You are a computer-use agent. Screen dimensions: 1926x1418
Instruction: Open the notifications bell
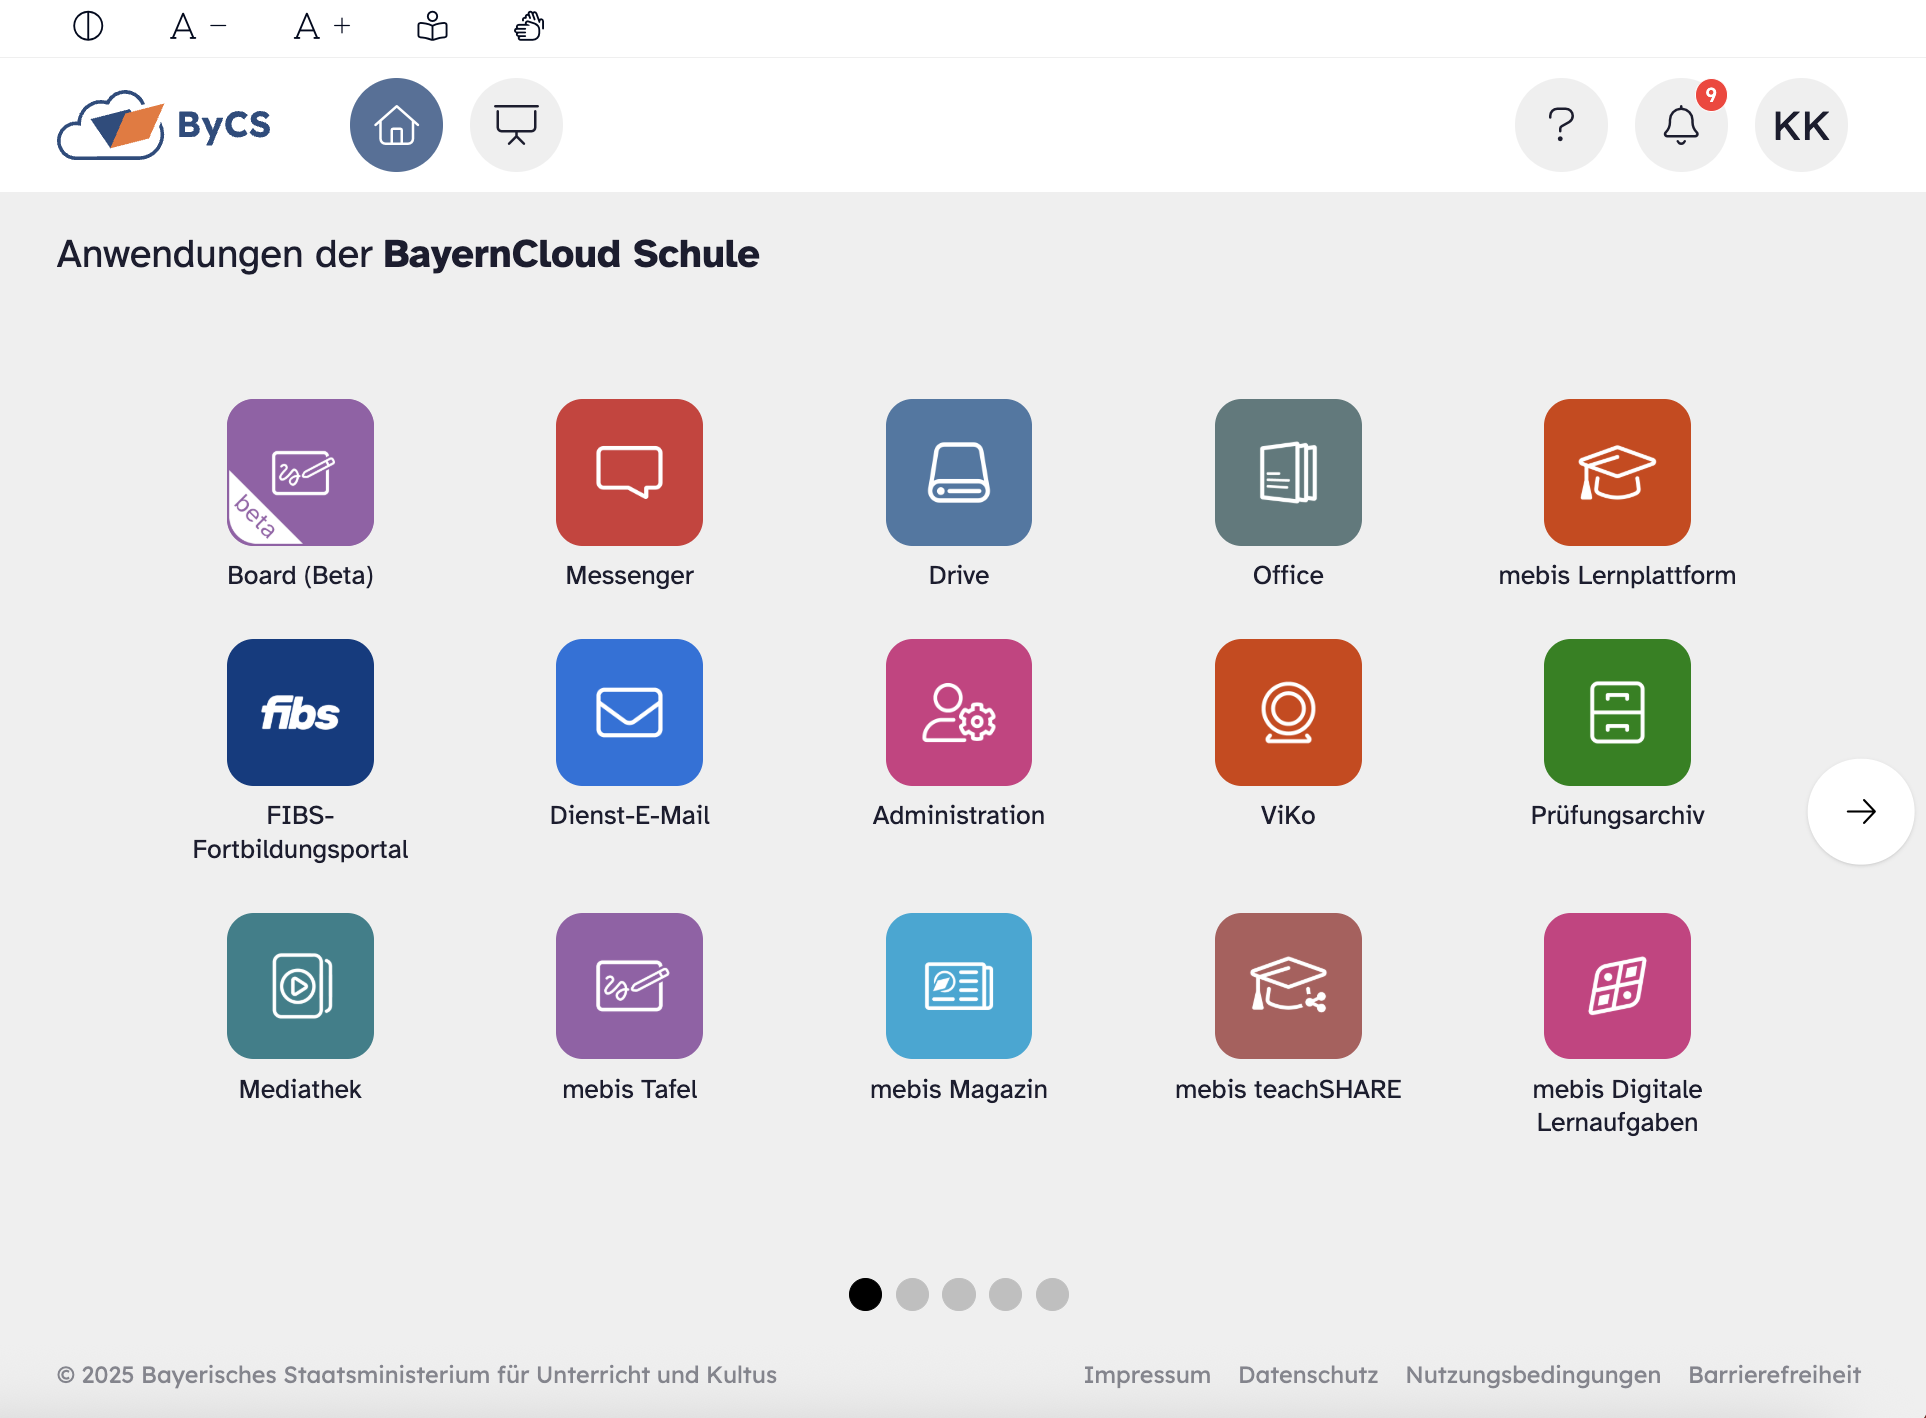[1680, 126]
